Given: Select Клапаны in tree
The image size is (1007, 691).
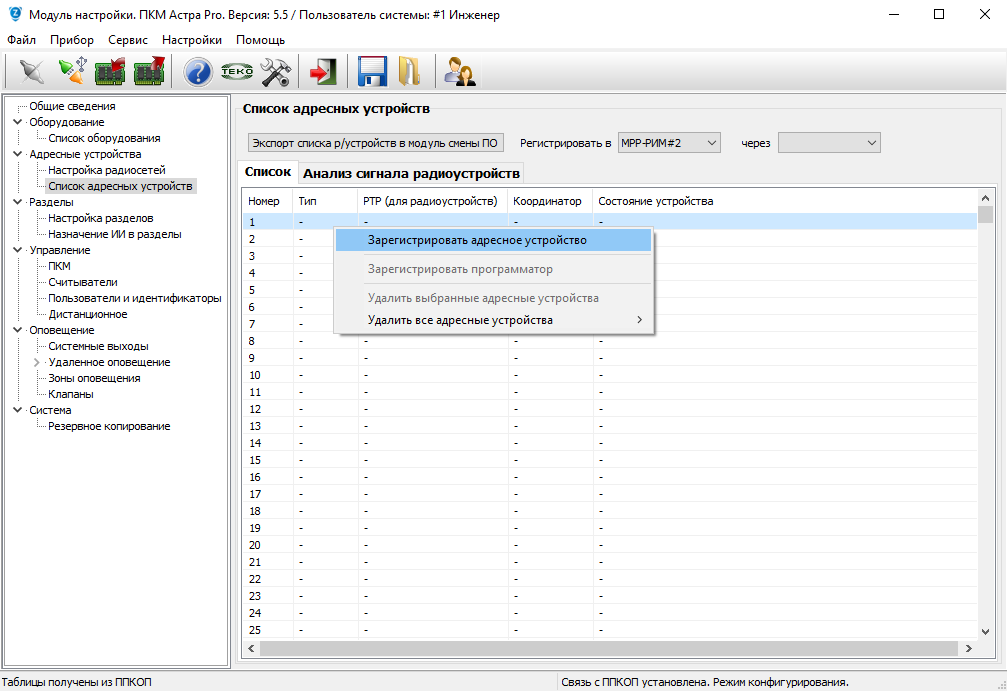Looking at the screenshot, I should click(x=71, y=394).
